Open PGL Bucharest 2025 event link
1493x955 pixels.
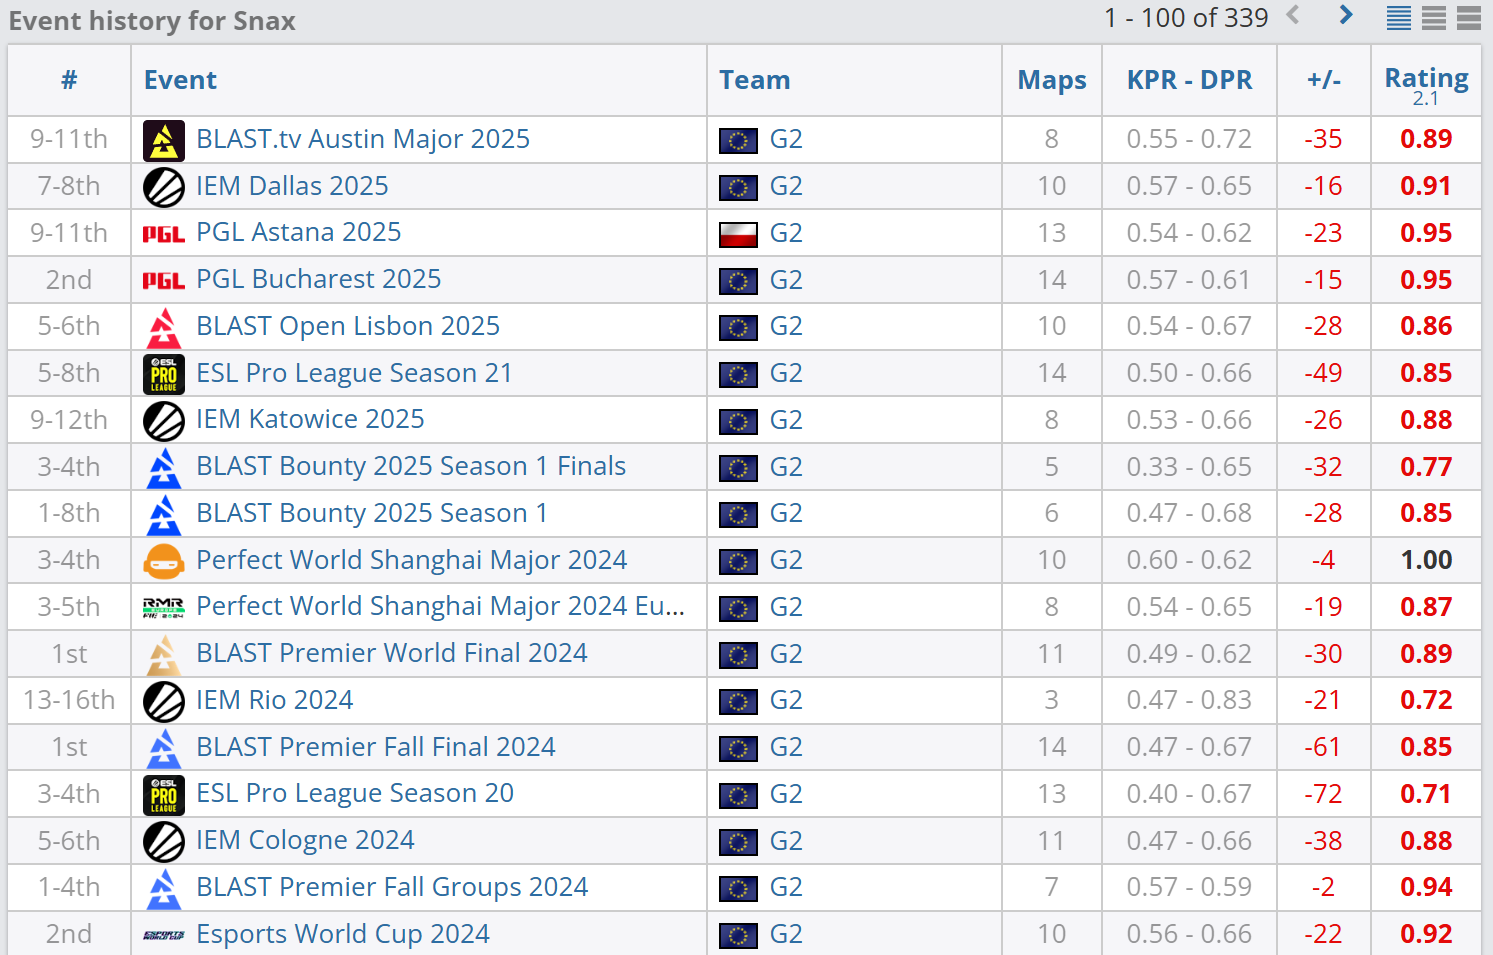pos(319,279)
